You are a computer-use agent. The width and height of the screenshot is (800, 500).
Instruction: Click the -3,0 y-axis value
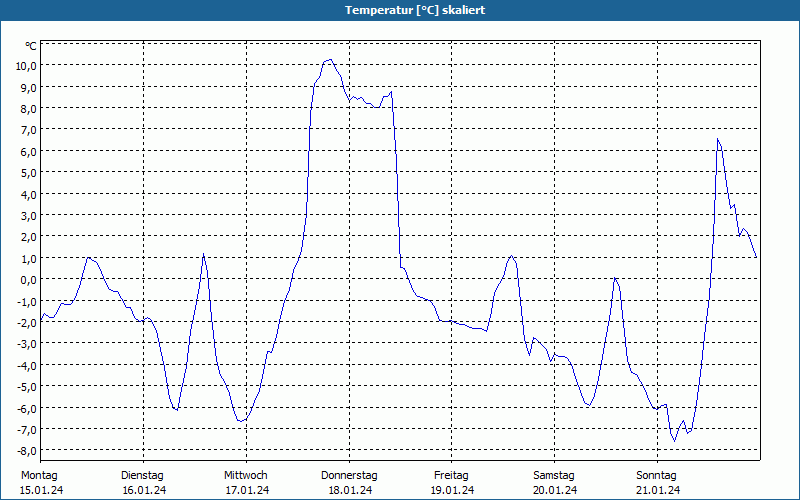pos(27,344)
